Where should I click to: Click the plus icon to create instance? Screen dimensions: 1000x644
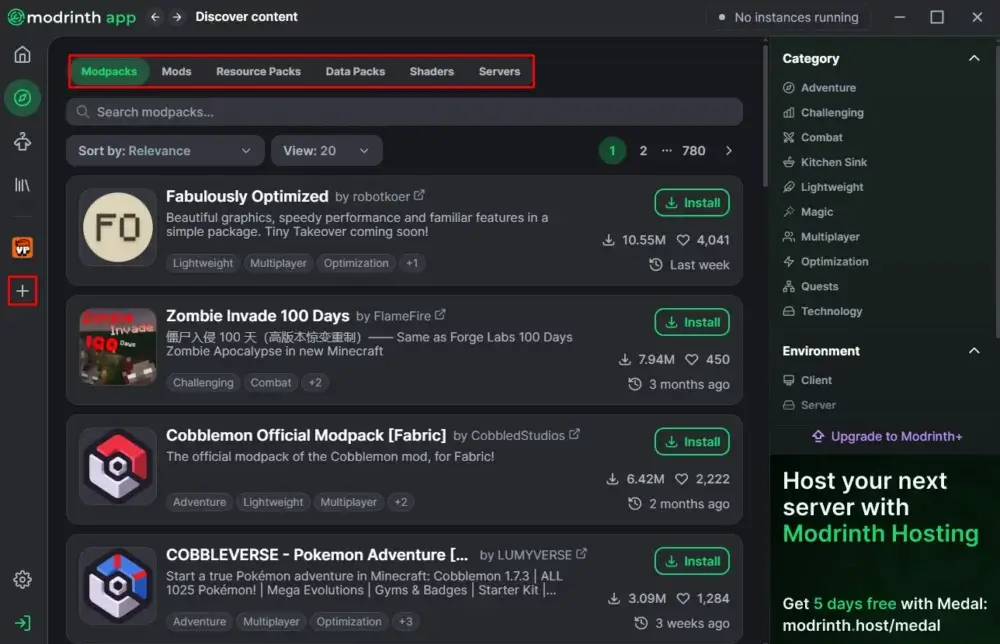[x=22, y=291]
